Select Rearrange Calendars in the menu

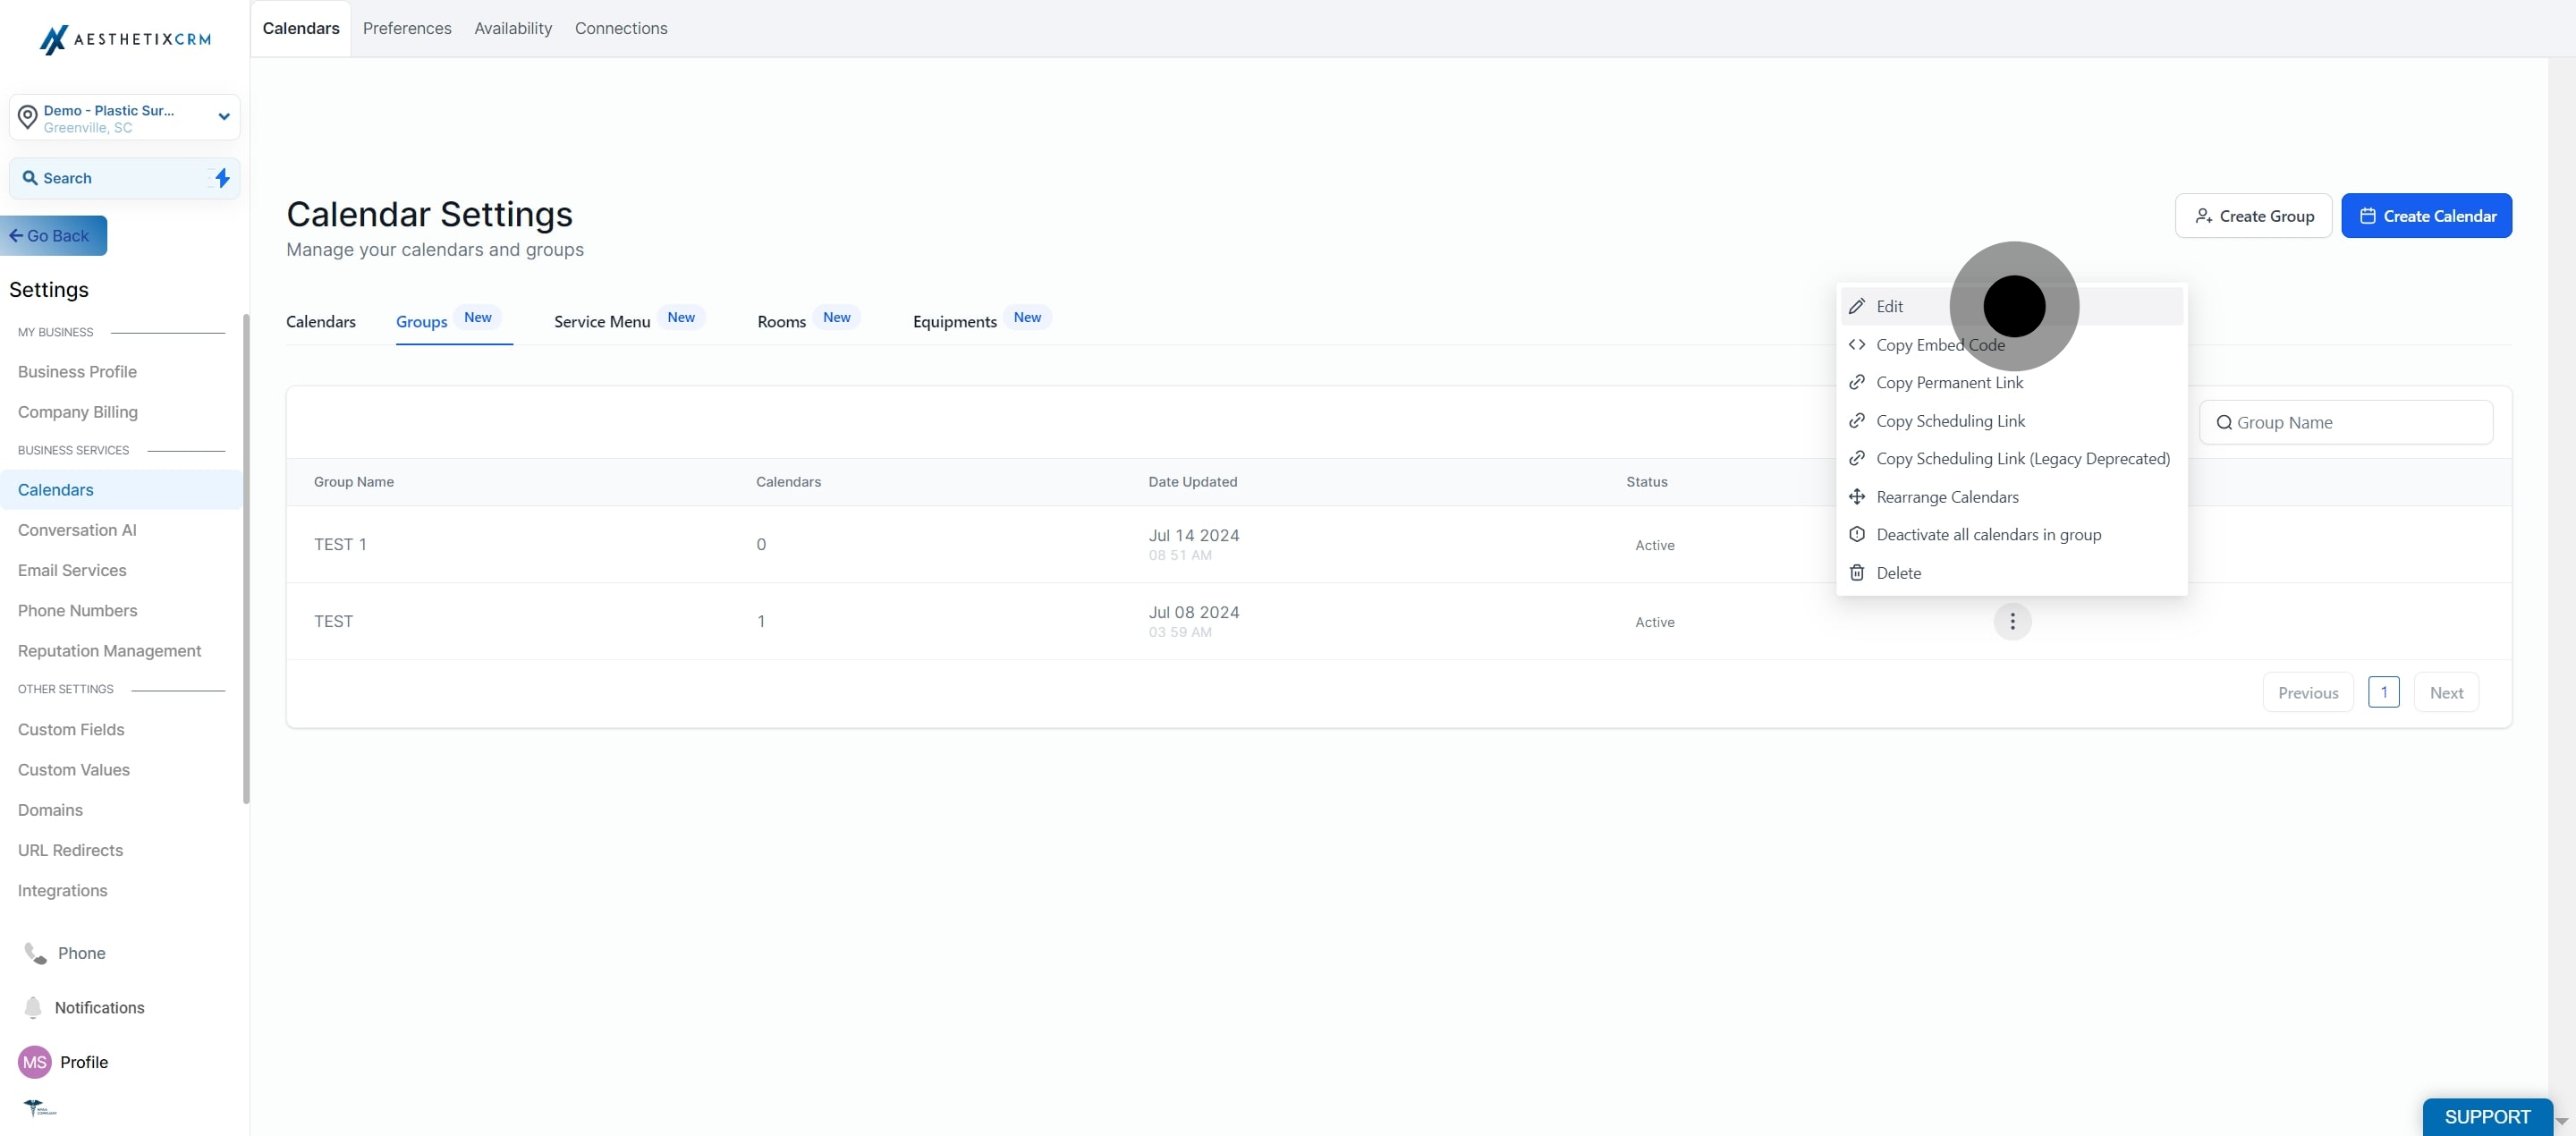click(x=1947, y=497)
